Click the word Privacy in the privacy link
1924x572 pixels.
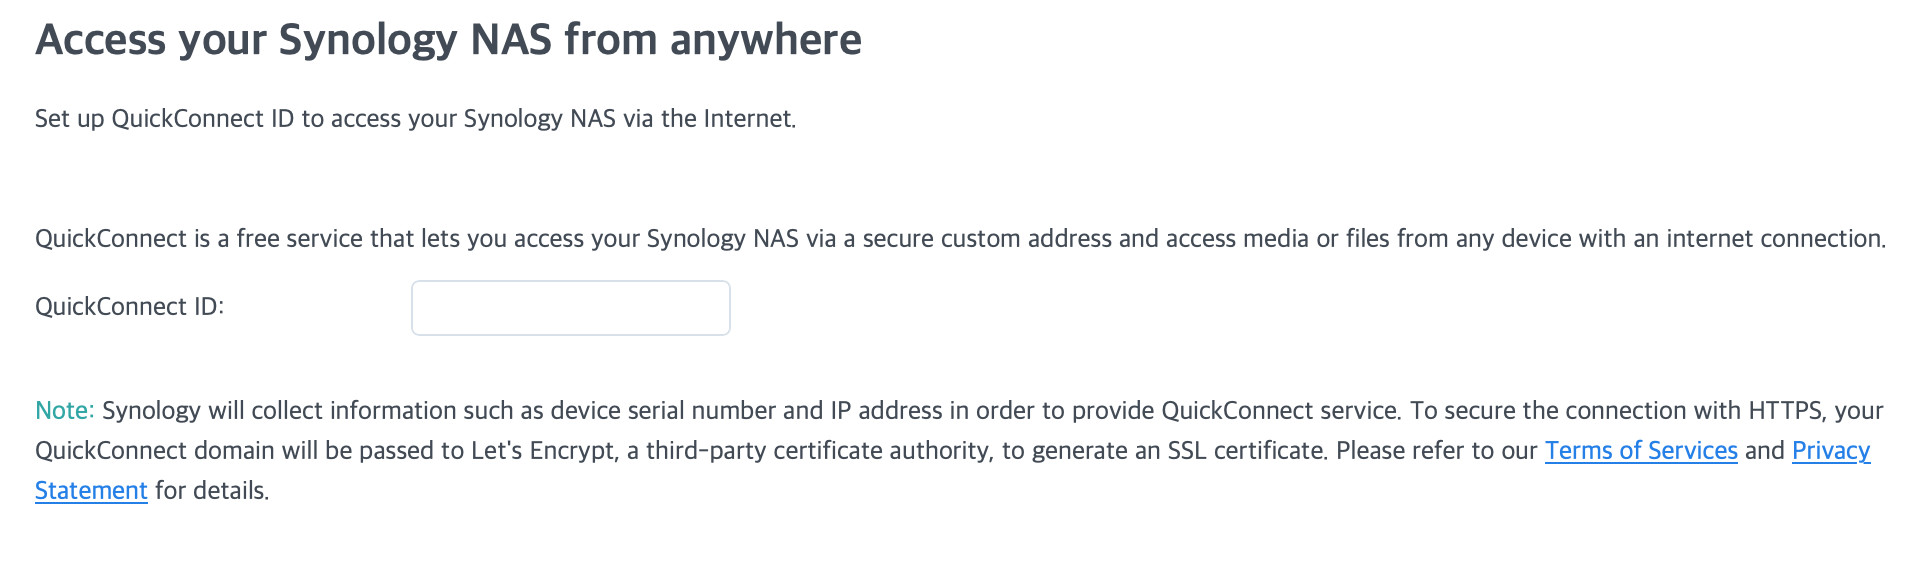click(1830, 451)
